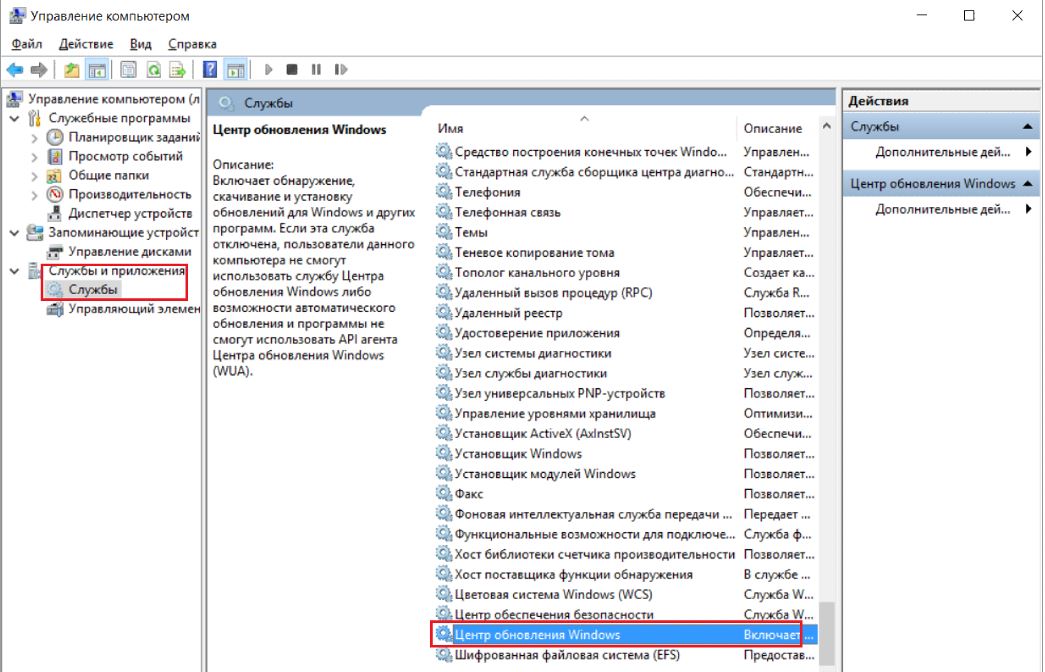Image resolution: width=1045 pixels, height=672 pixels.
Task: Select the Центр обновления Windows service row
Action: coord(624,635)
